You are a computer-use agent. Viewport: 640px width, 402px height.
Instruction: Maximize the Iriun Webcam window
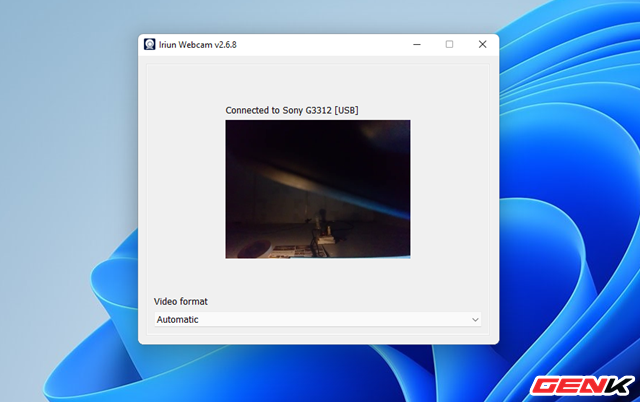(449, 44)
